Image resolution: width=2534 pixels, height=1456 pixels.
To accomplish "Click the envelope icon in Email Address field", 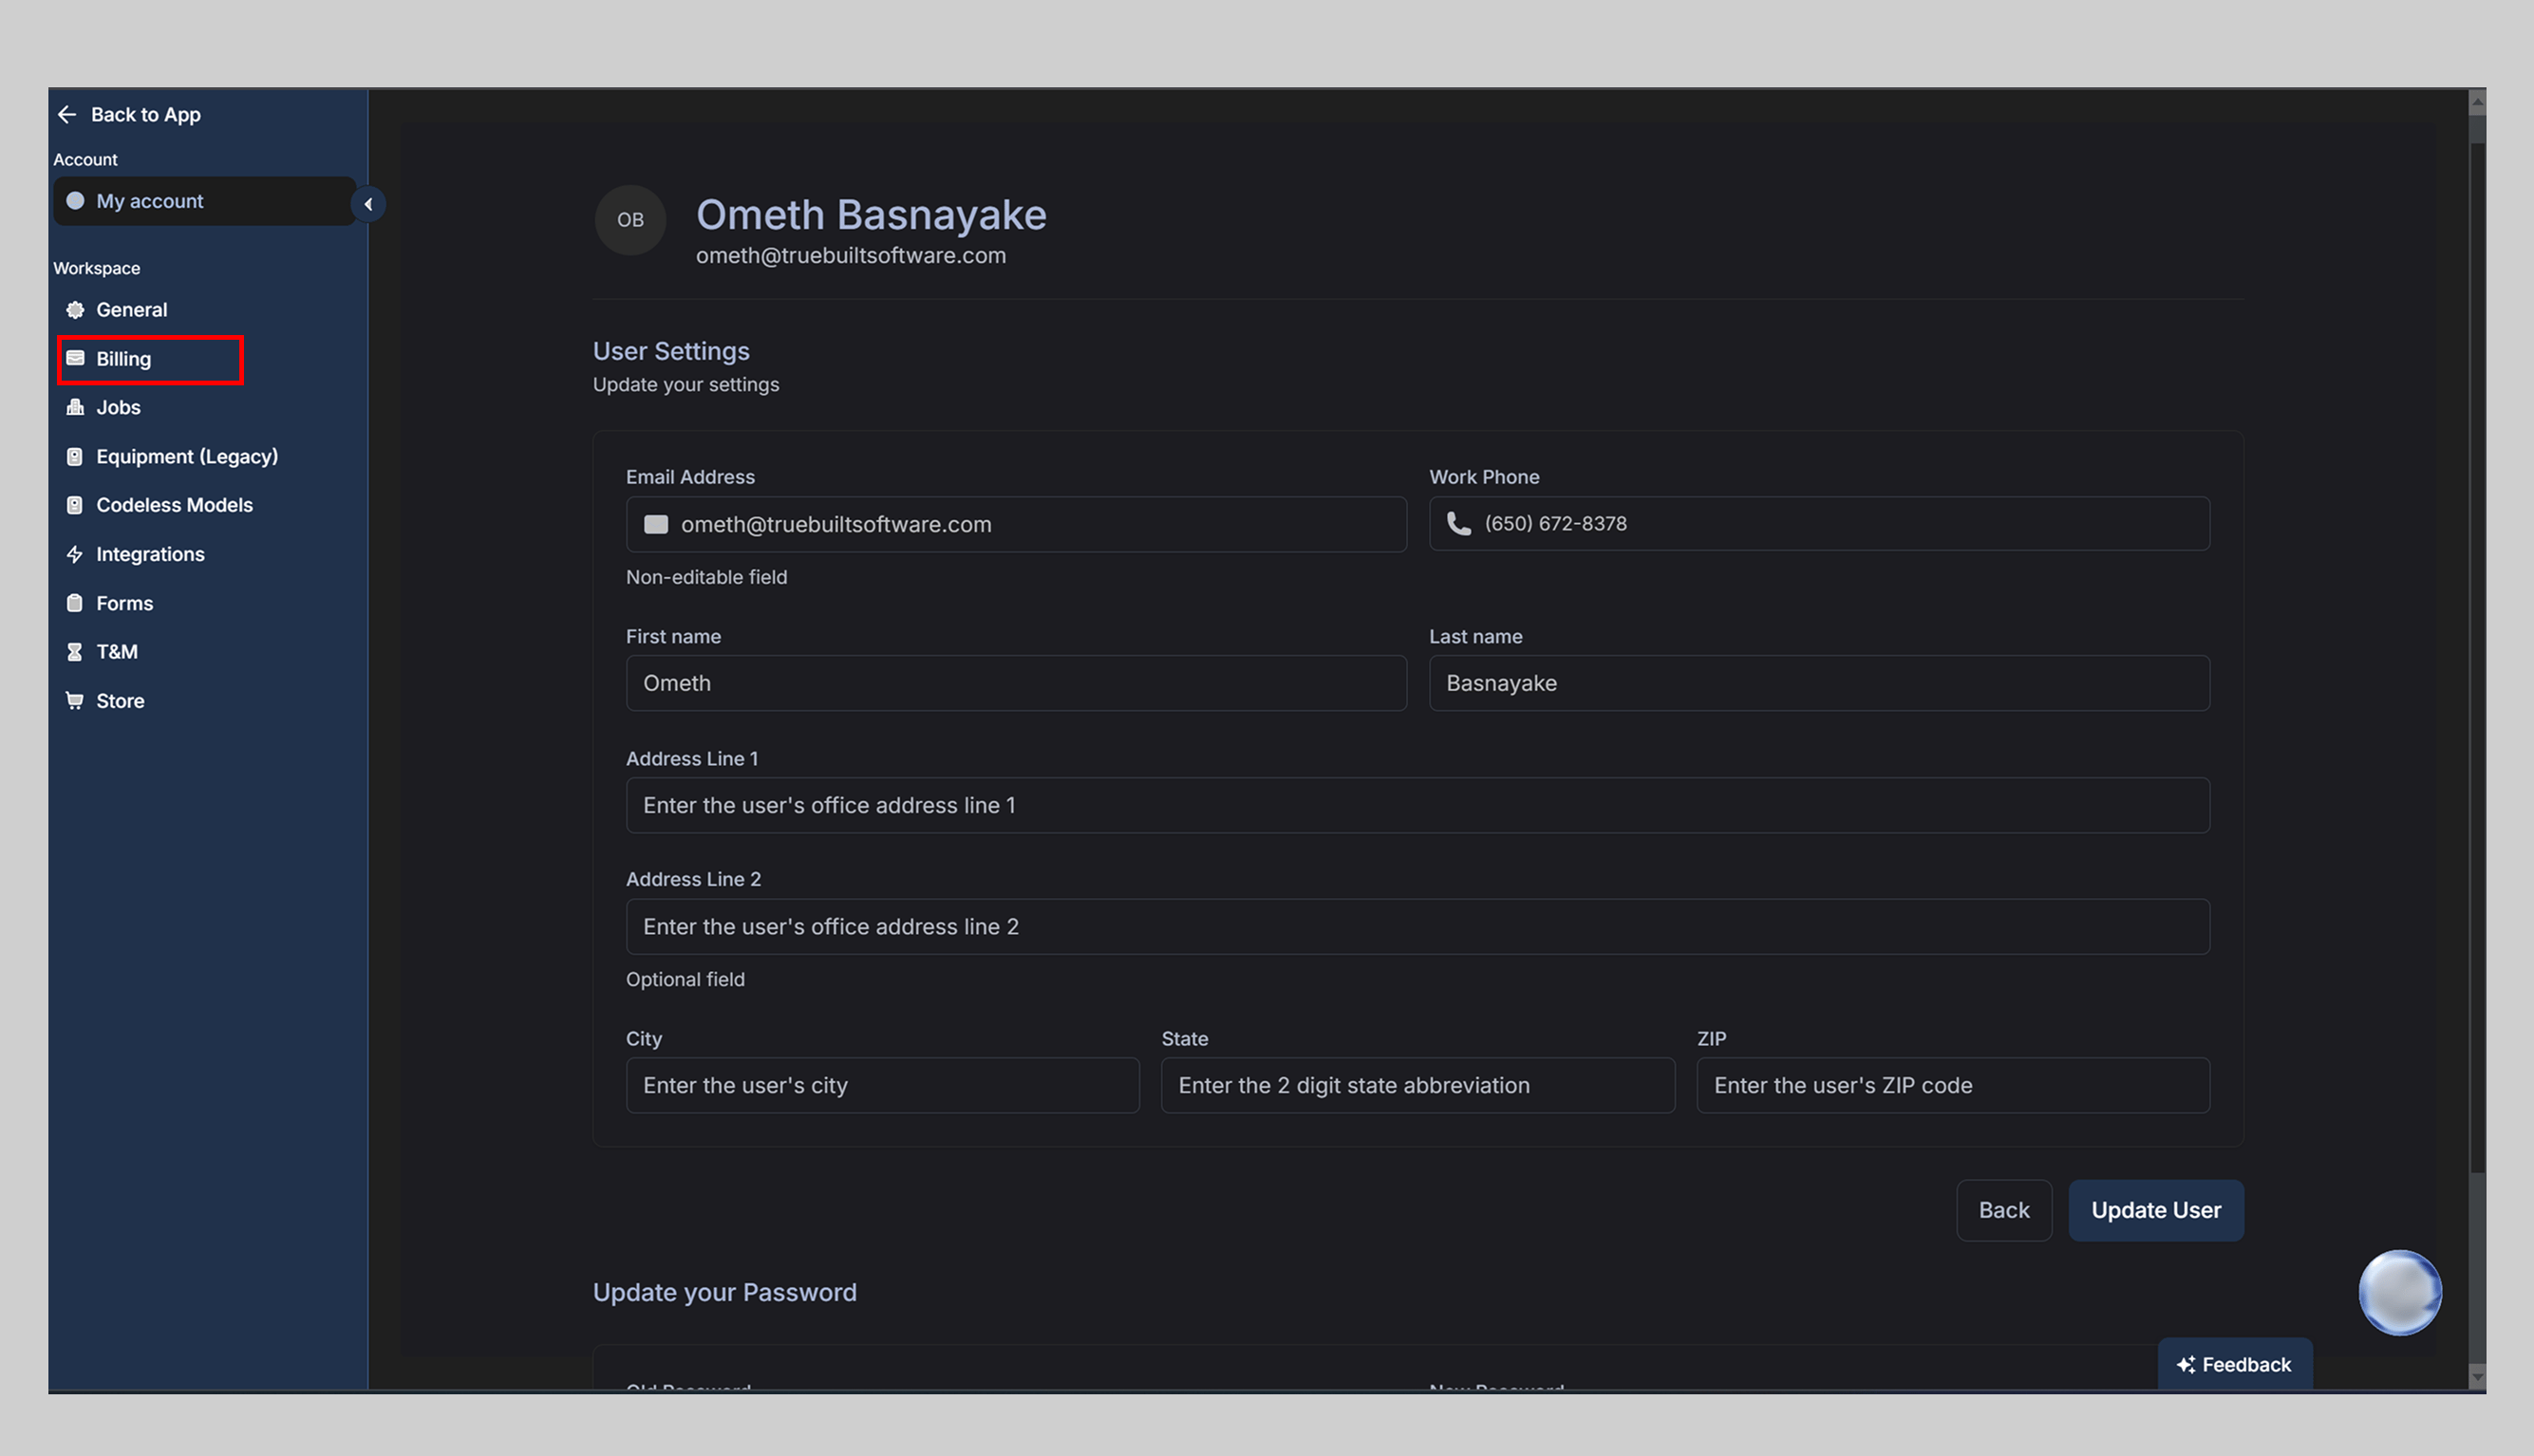I will point(656,524).
